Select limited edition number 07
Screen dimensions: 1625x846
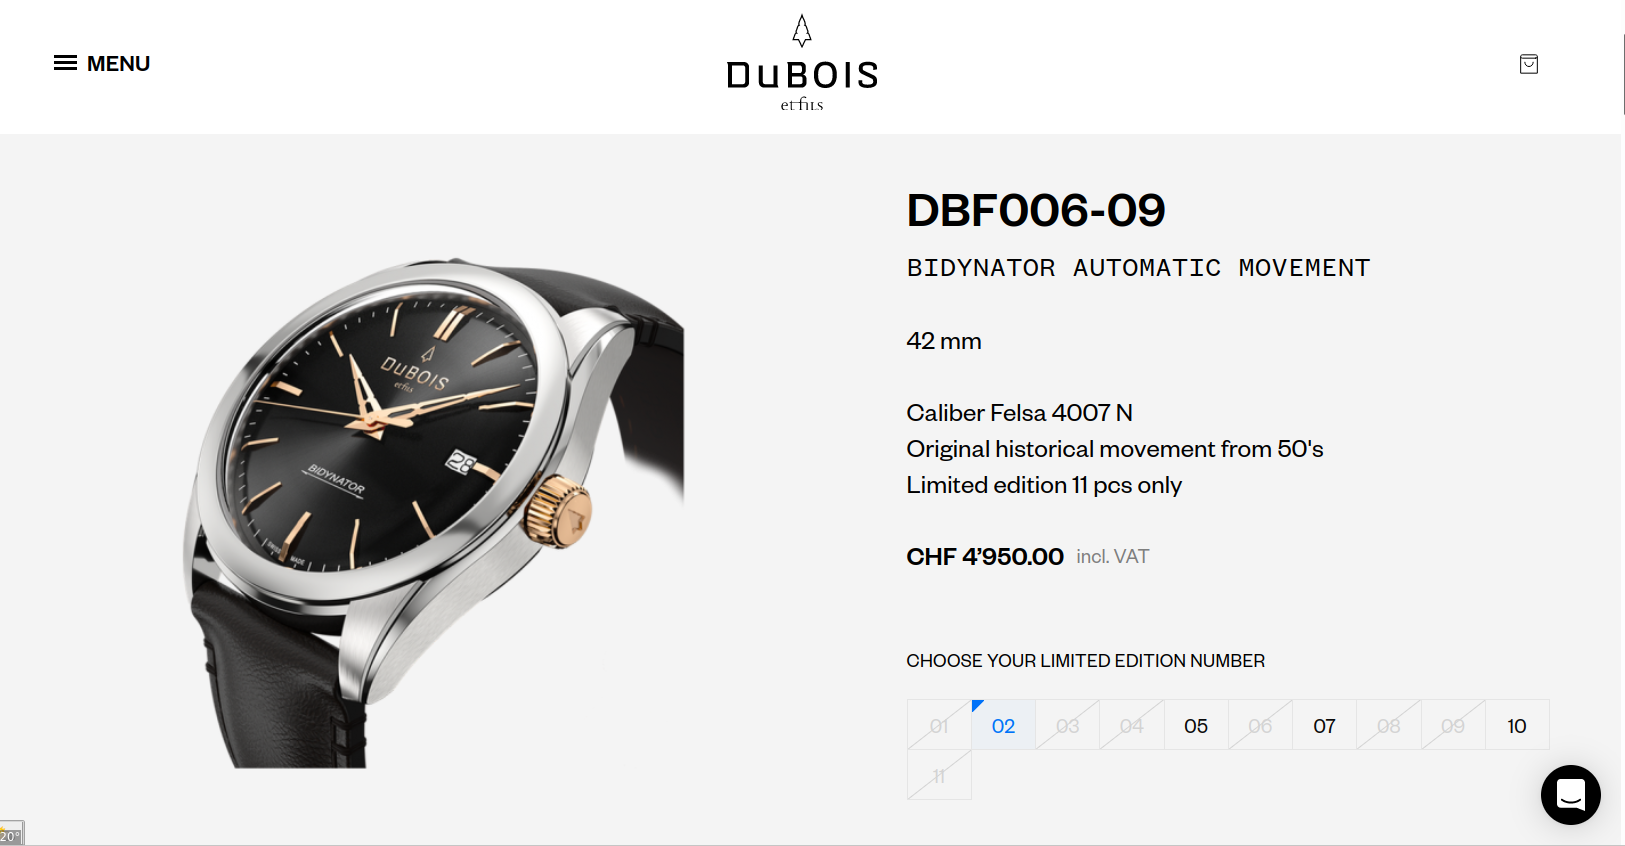pos(1324,725)
